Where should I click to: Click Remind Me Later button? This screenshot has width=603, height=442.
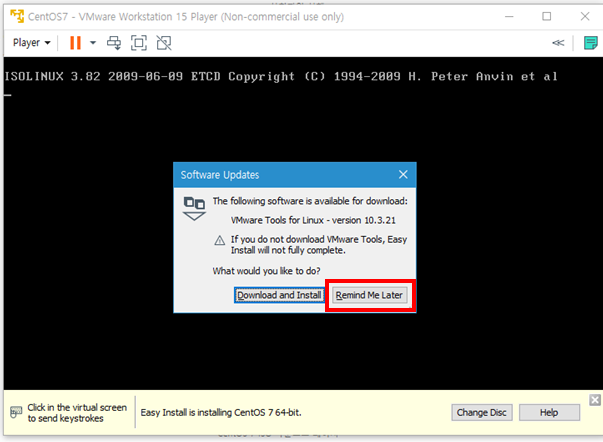[x=369, y=295]
